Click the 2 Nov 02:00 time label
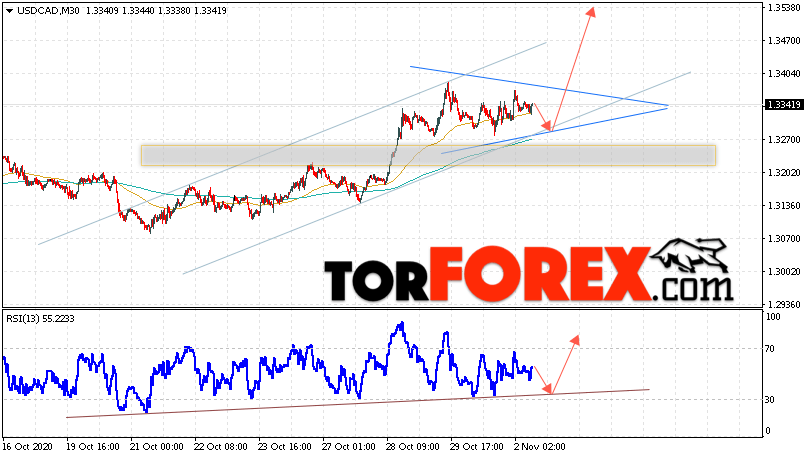The image size is (808, 458). pos(540,447)
